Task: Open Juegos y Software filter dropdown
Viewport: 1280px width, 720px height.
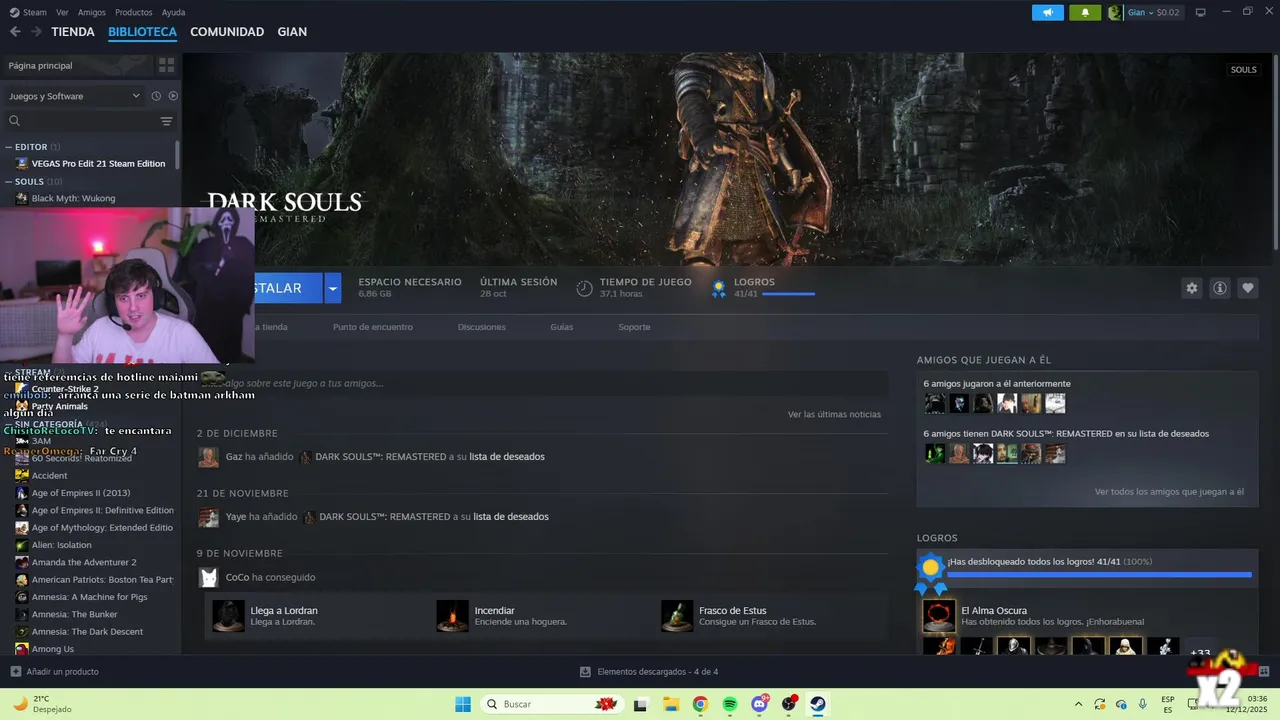Action: pos(74,96)
